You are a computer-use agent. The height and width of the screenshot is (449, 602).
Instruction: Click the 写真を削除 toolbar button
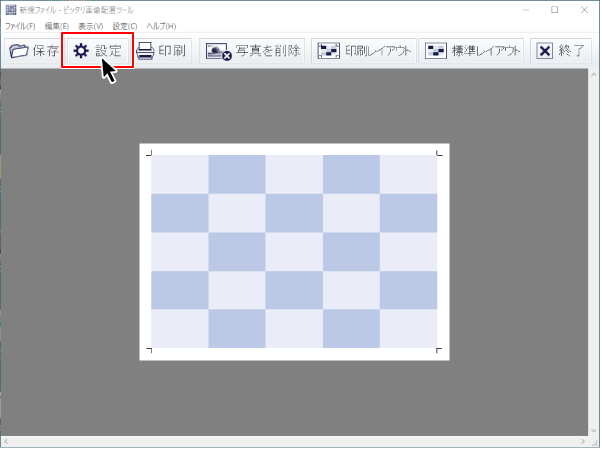[253, 51]
